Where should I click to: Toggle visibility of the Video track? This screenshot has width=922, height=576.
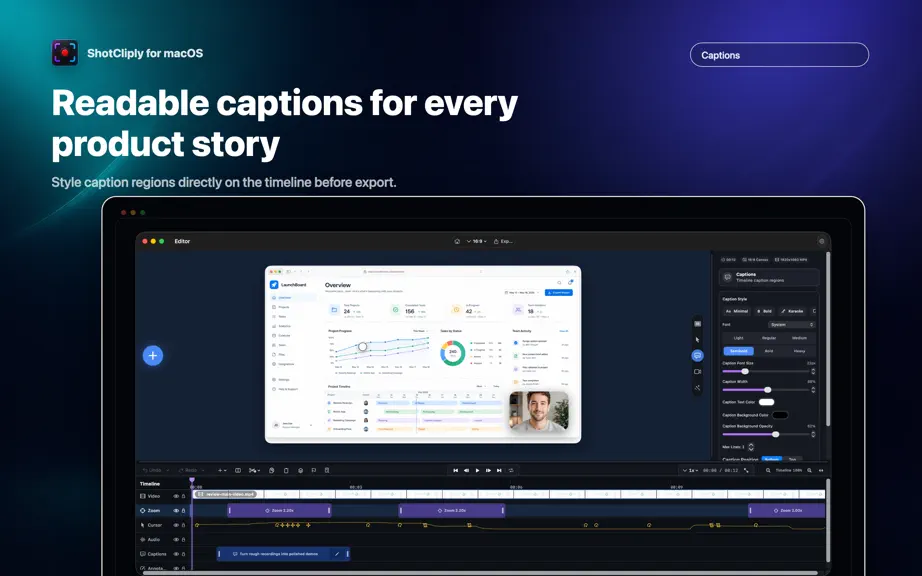(x=176, y=496)
